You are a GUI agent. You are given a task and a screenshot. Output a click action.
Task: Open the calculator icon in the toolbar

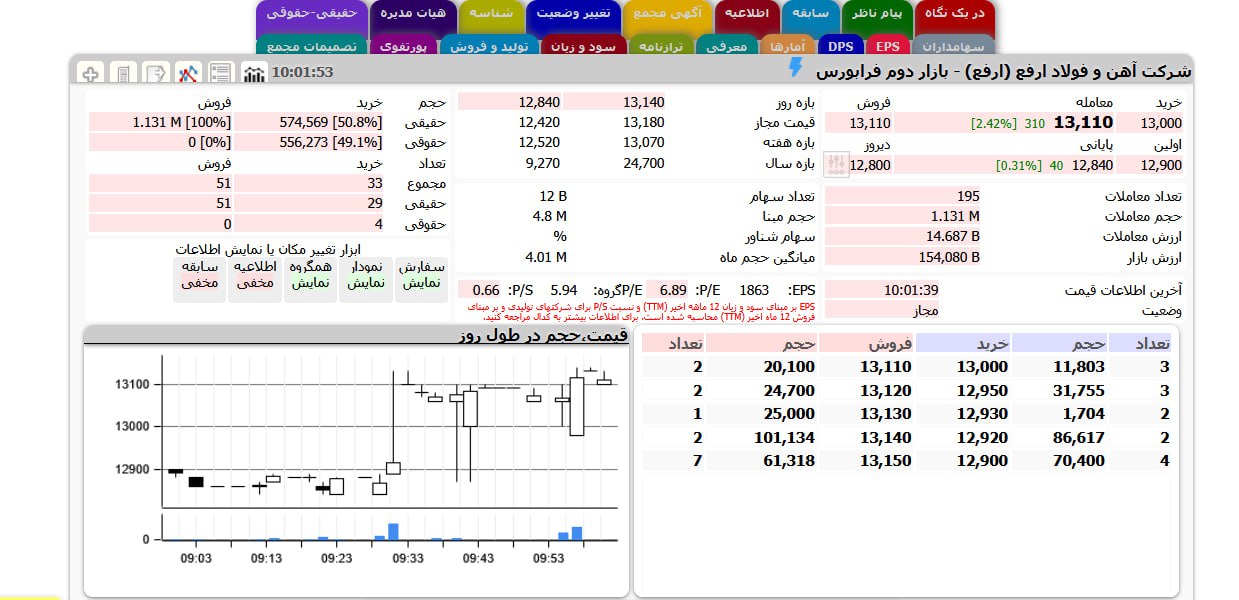123,73
